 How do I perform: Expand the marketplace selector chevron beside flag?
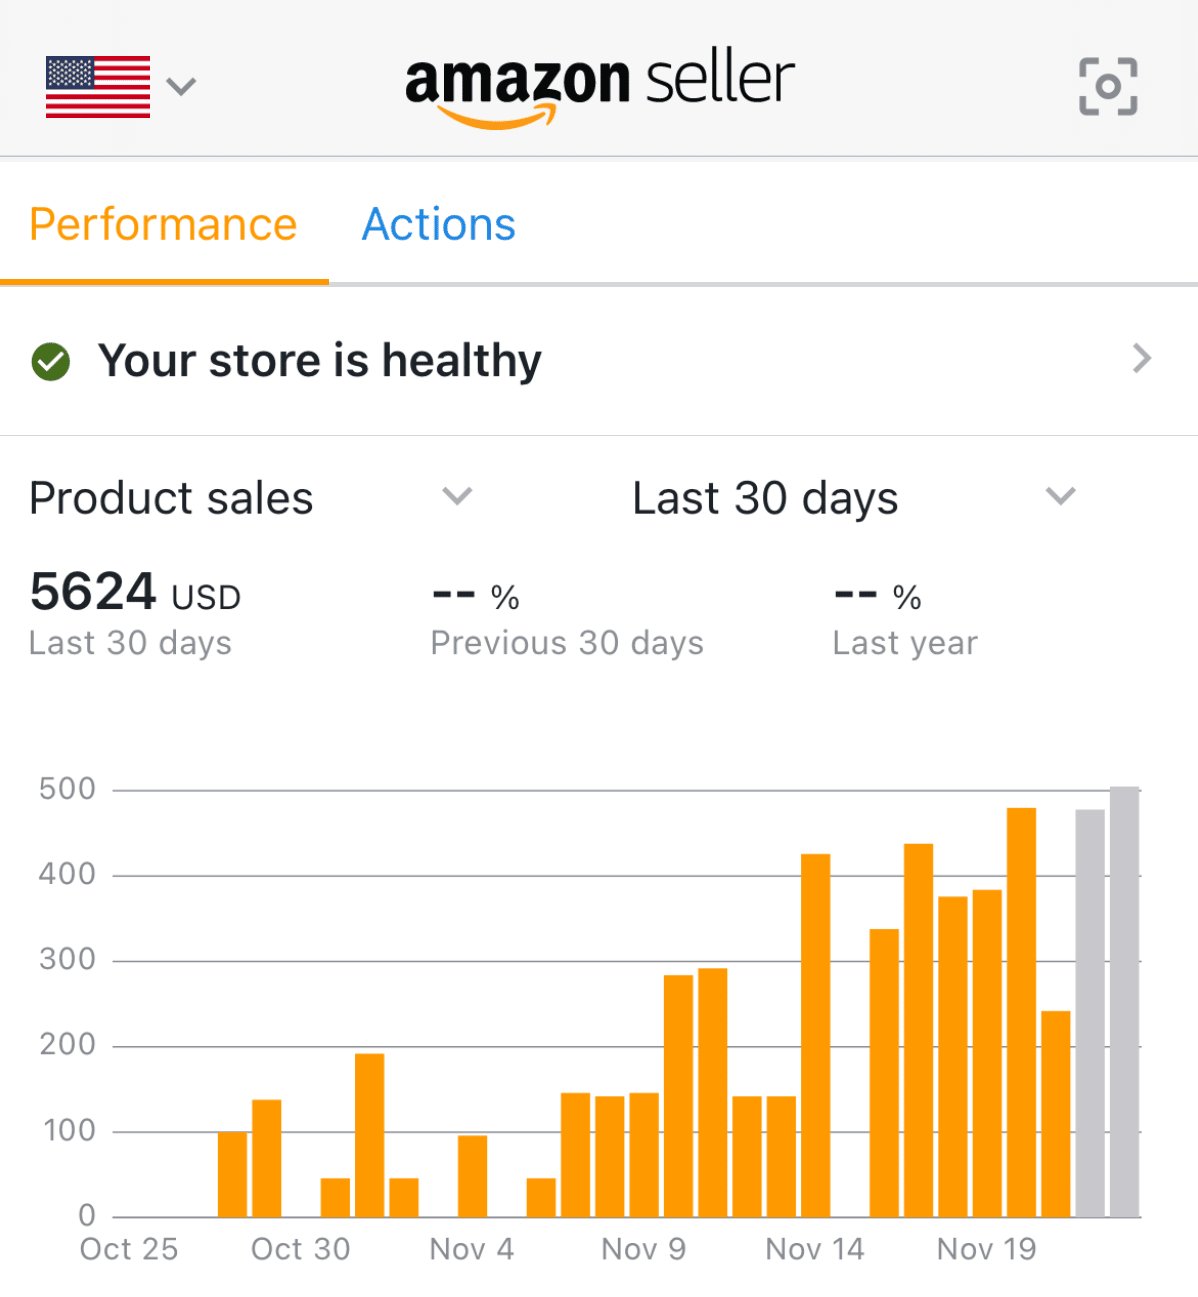pyautogui.click(x=181, y=87)
